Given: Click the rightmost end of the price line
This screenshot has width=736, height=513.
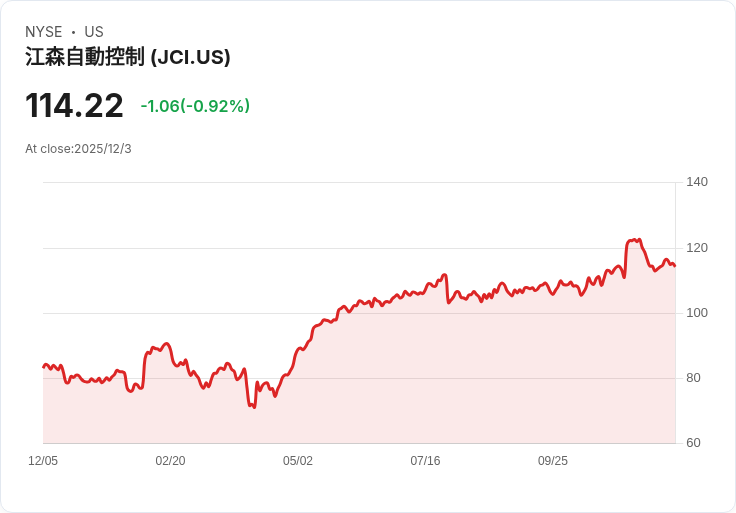Looking at the screenshot, I should (x=674, y=266).
